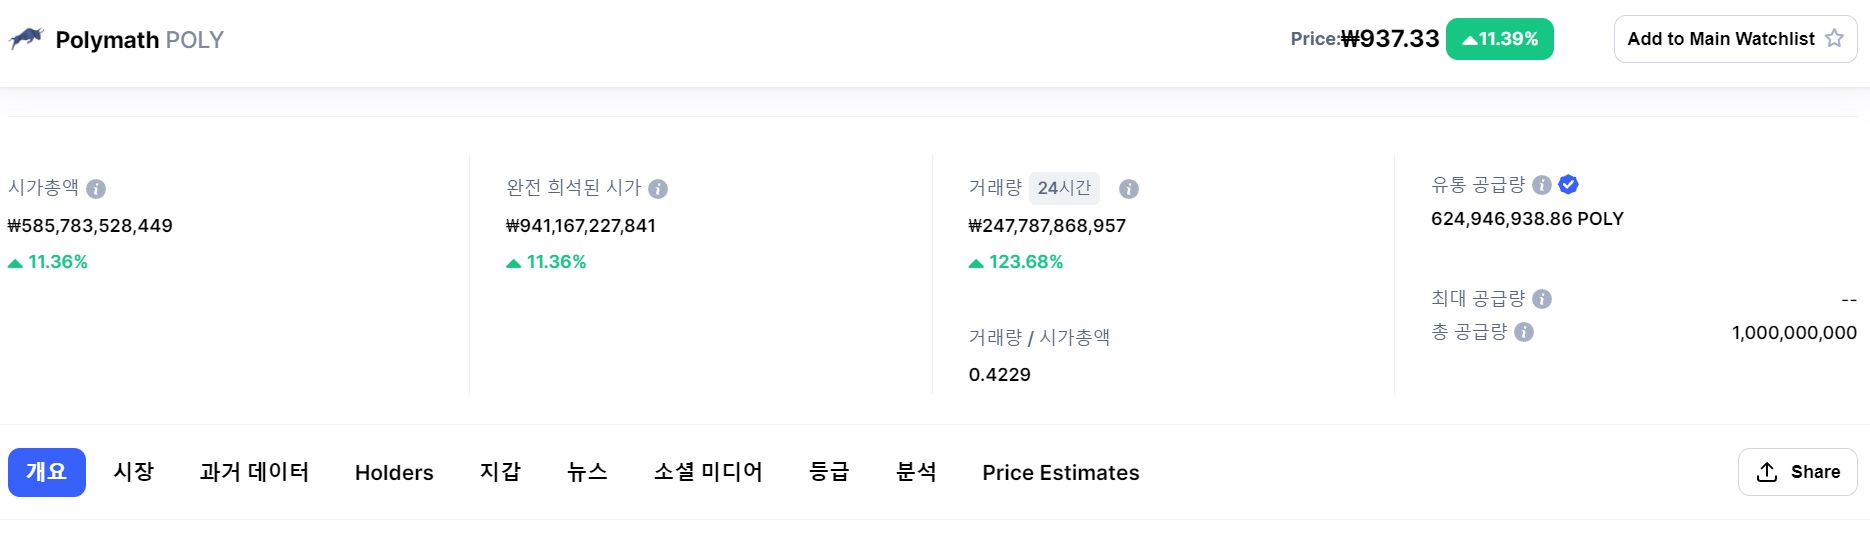The height and width of the screenshot is (546, 1870).
Task: Open the Price Estimates tab
Action: coord(1061,473)
